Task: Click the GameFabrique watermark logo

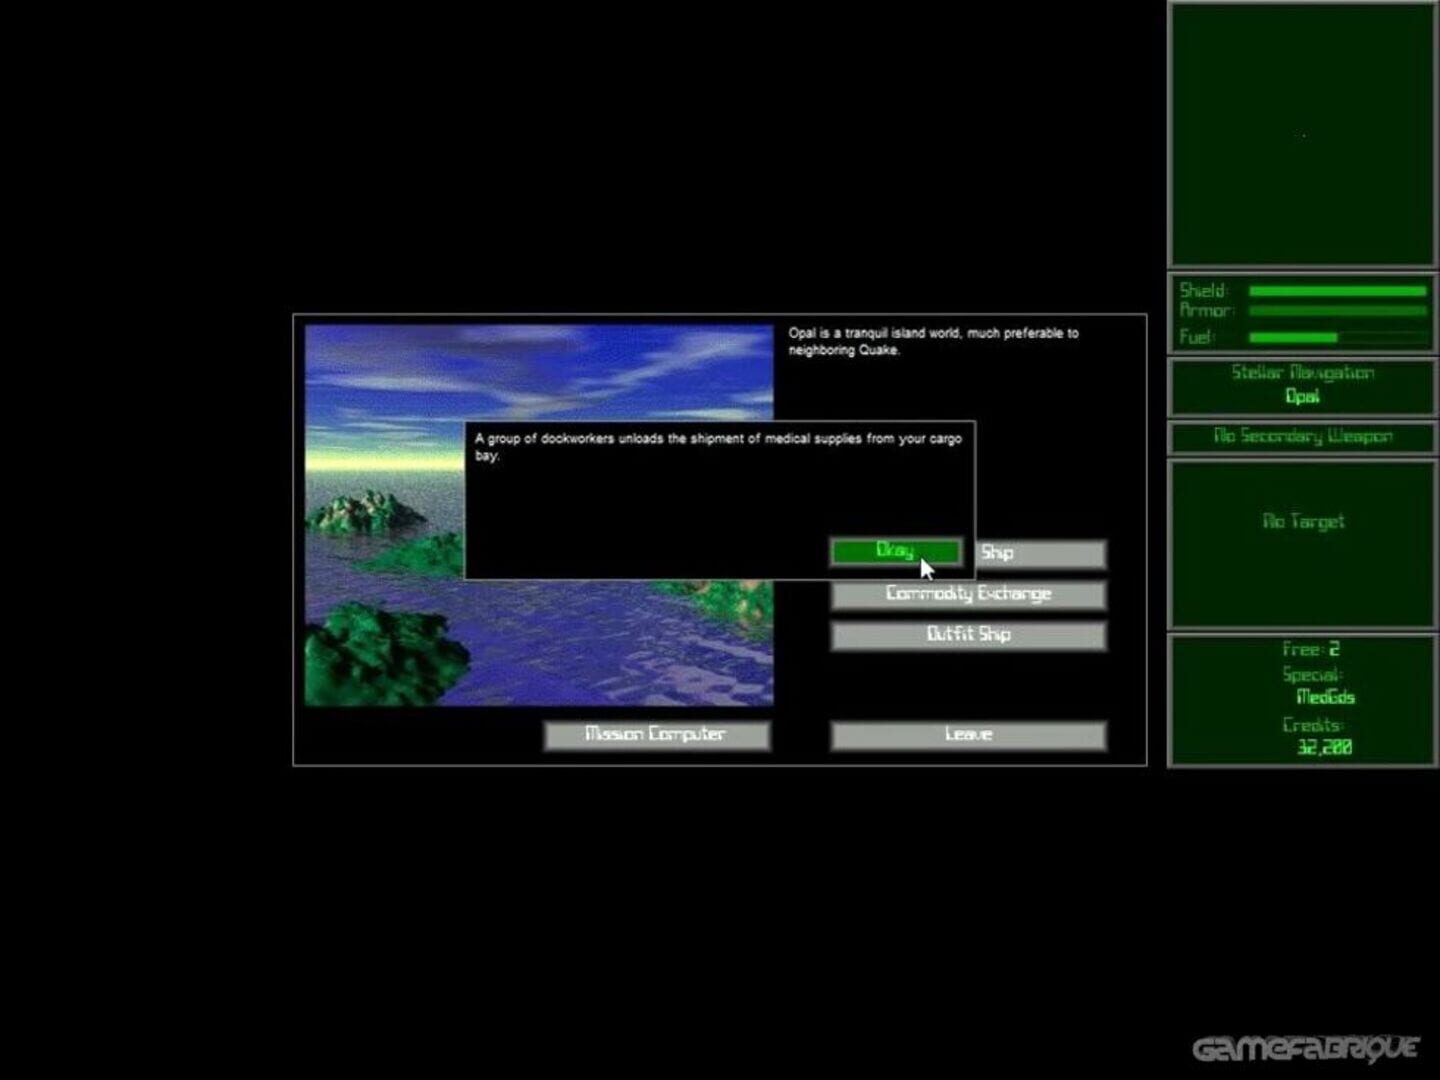Action: (x=1305, y=1048)
